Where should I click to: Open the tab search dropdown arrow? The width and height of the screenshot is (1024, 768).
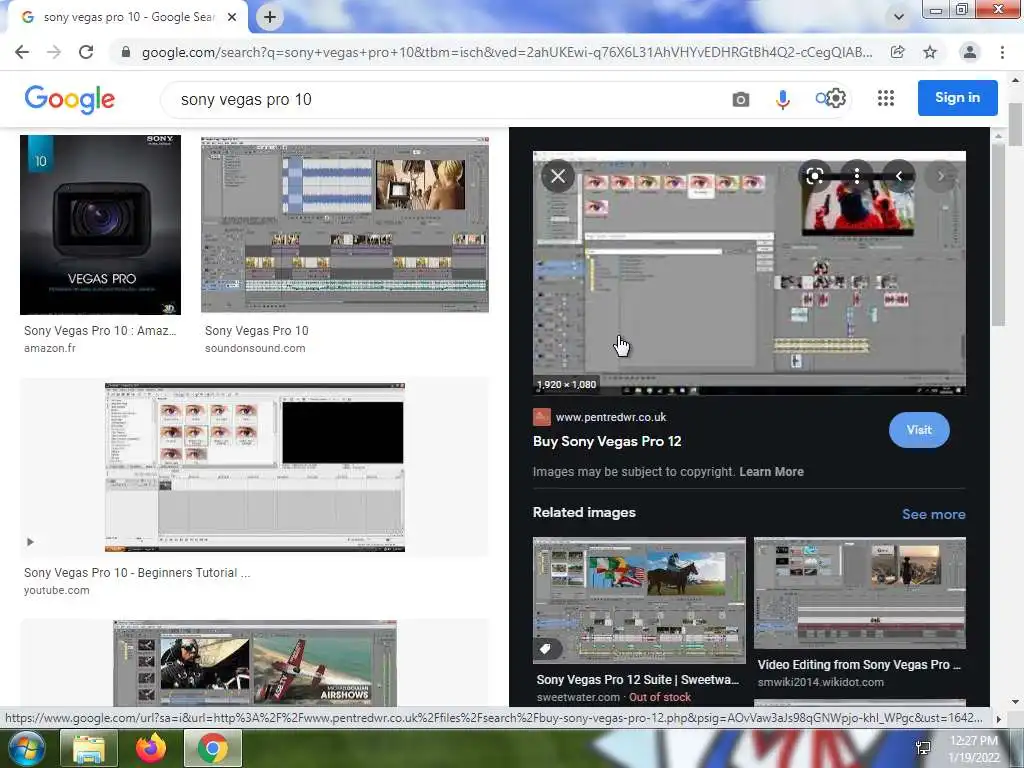pos(899,17)
